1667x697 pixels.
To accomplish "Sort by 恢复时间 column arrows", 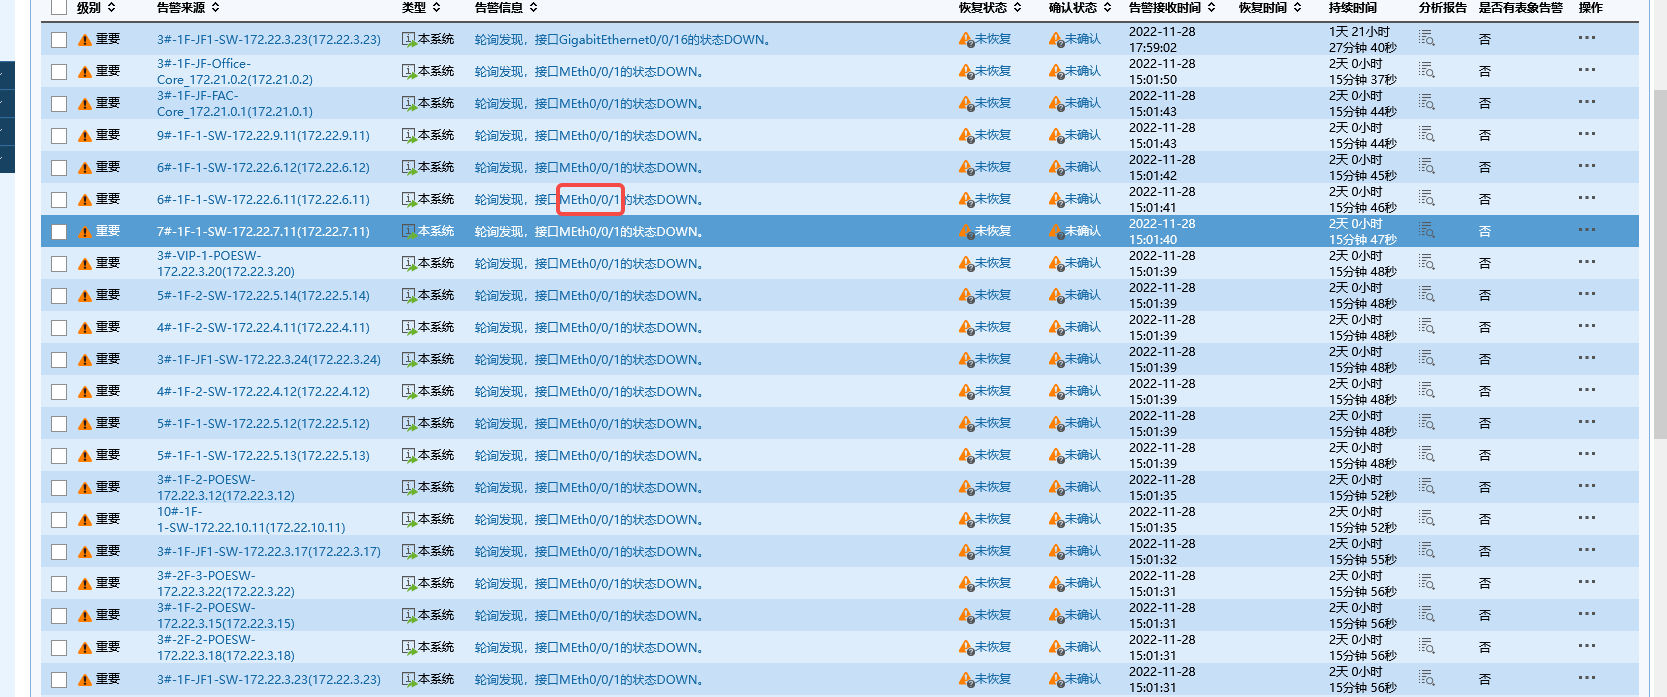I will coord(1297,7).
